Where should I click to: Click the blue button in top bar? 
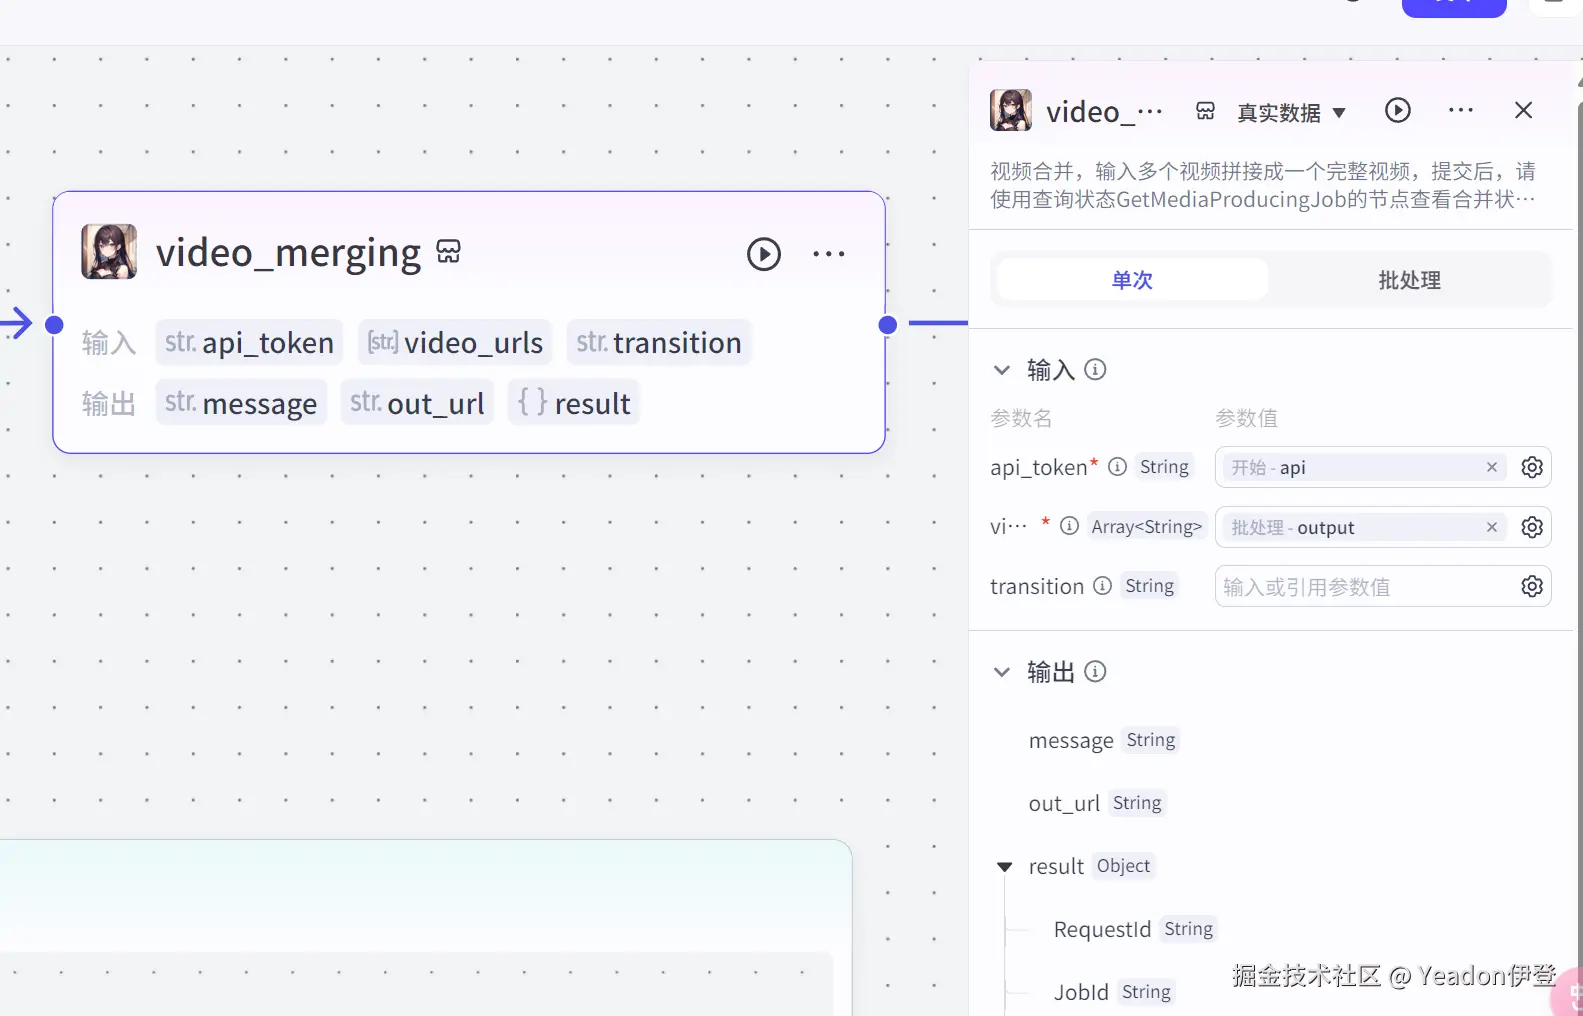point(1454,8)
